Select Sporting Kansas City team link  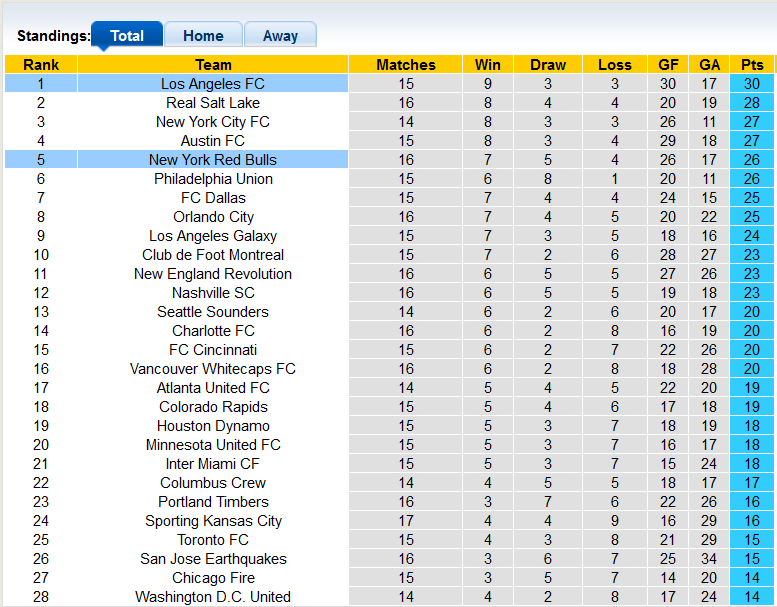(x=213, y=521)
